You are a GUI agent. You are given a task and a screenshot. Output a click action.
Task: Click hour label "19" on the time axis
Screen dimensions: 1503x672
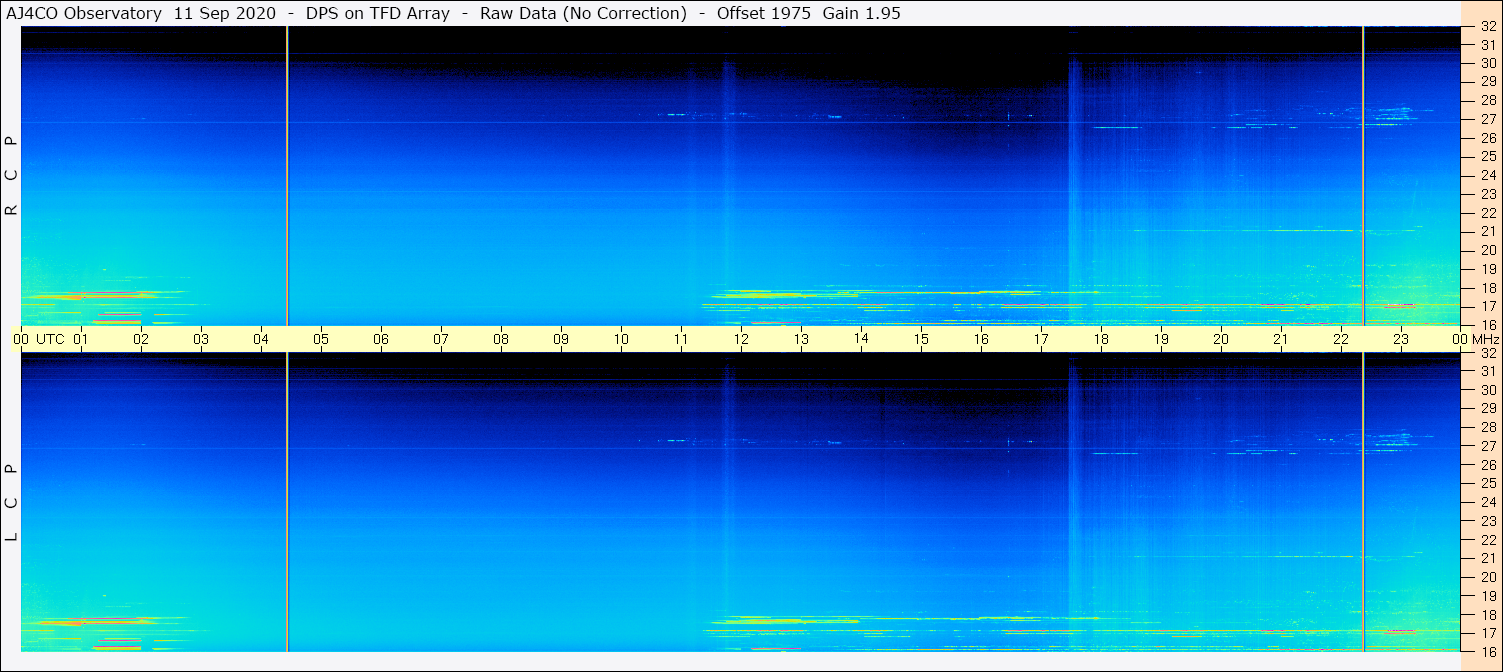coord(1161,339)
